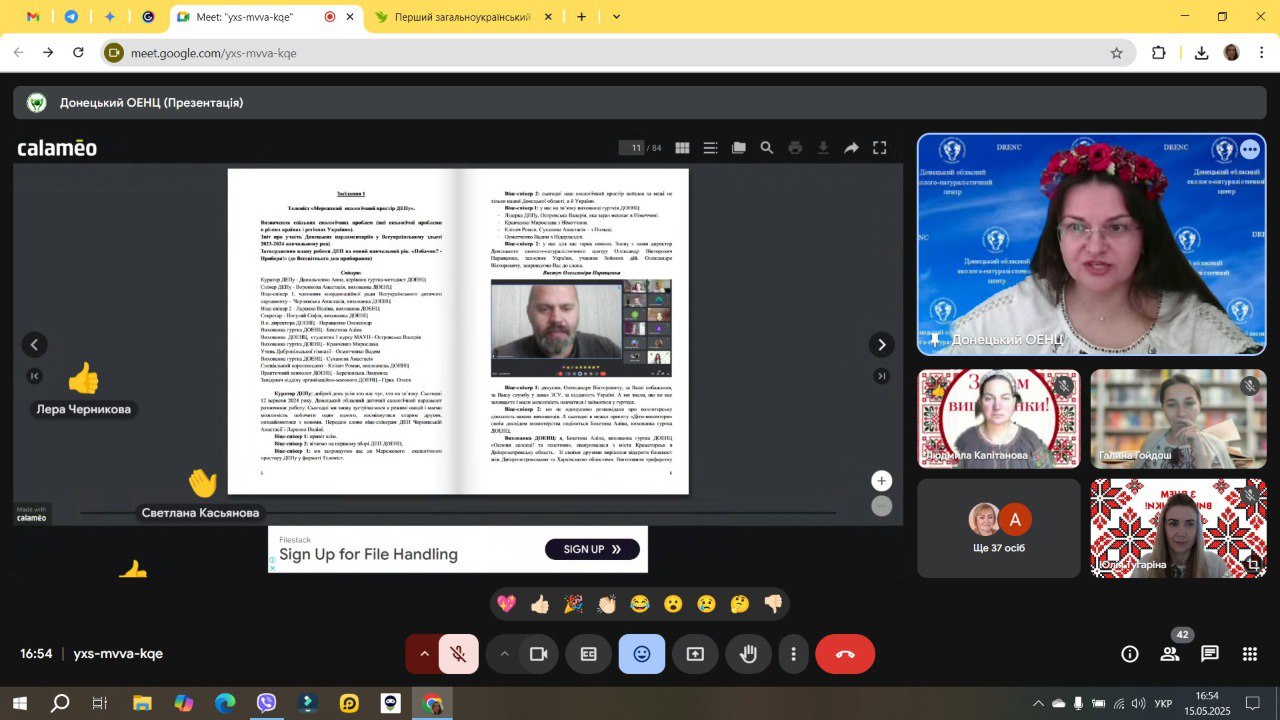Click the present screen icon
This screenshot has width=1280, height=720.
point(695,654)
